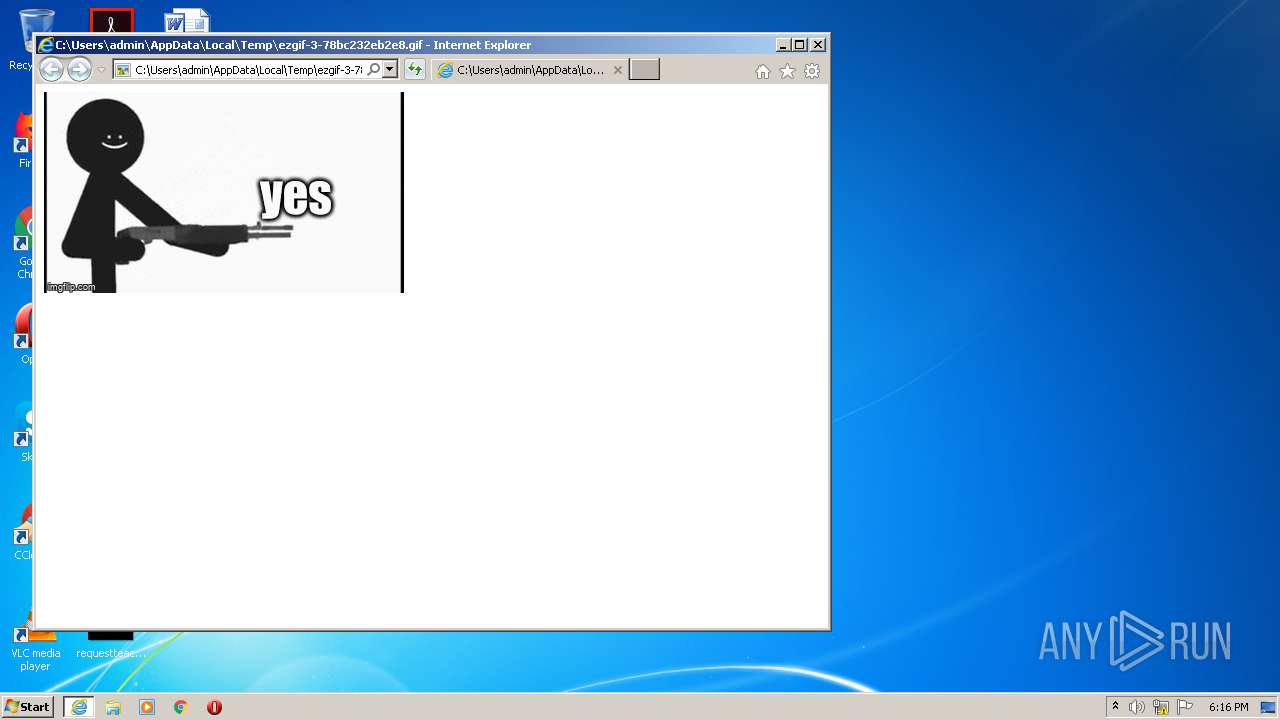Click Show desktop icon at taskbar end
The height and width of the screenshot is (720, 1280).
tap(1269, 707)
